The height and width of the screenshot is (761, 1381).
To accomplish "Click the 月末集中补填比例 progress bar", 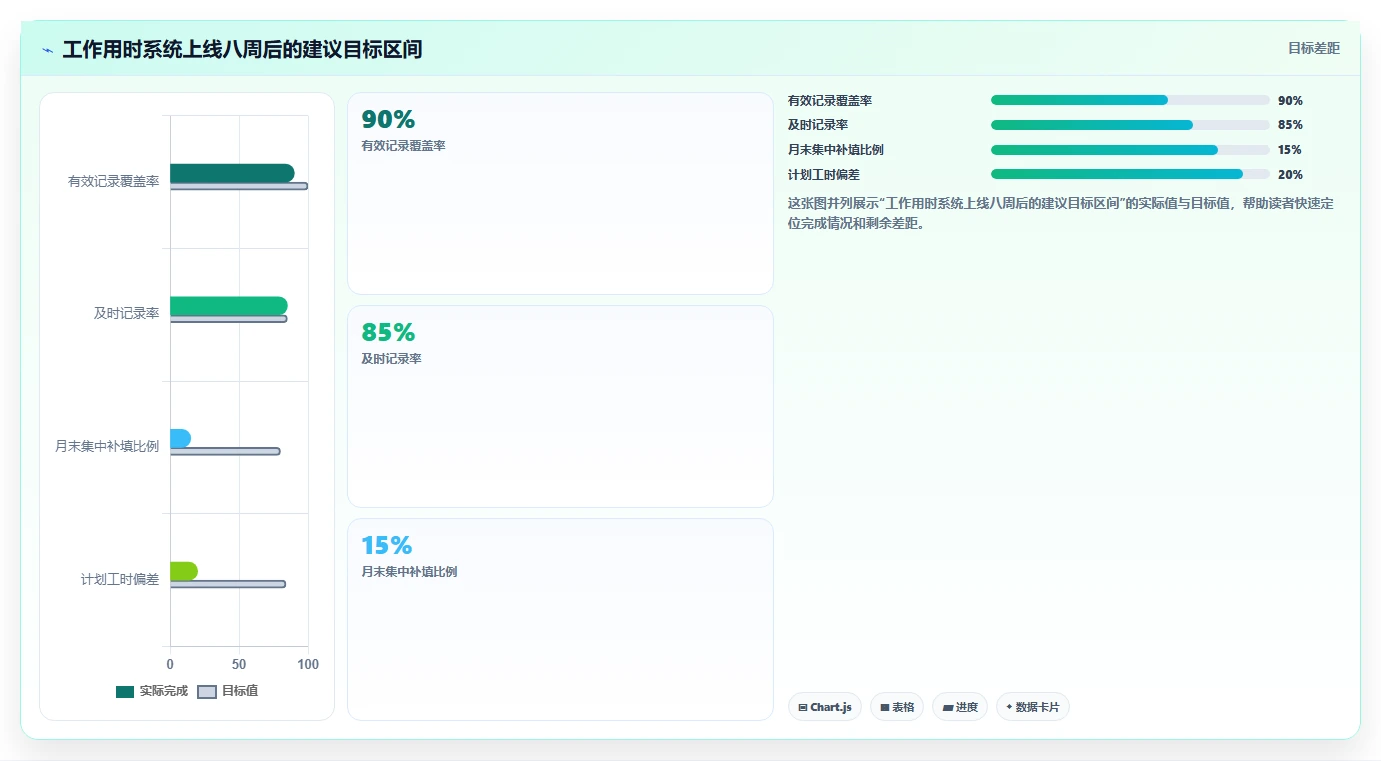I will point(1130,150).
